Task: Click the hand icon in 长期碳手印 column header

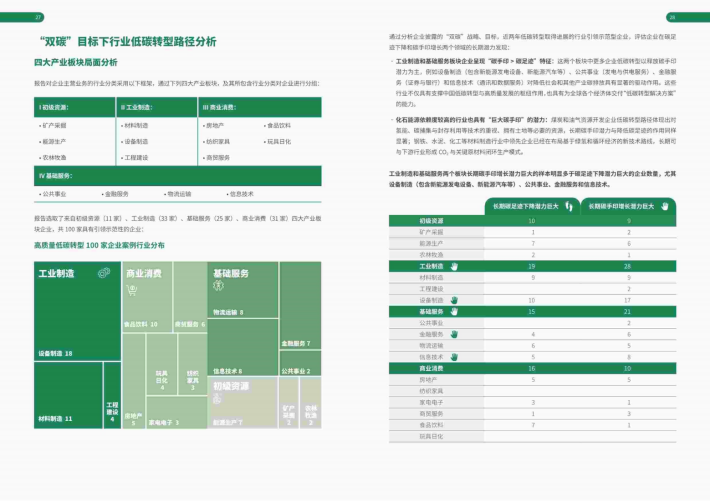Action: coord(664,205)
